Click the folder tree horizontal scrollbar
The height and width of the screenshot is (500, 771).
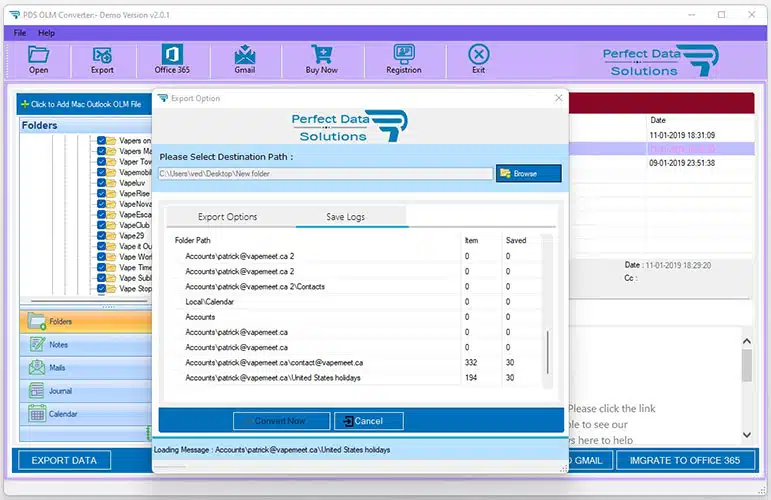(x=89, y=301)
